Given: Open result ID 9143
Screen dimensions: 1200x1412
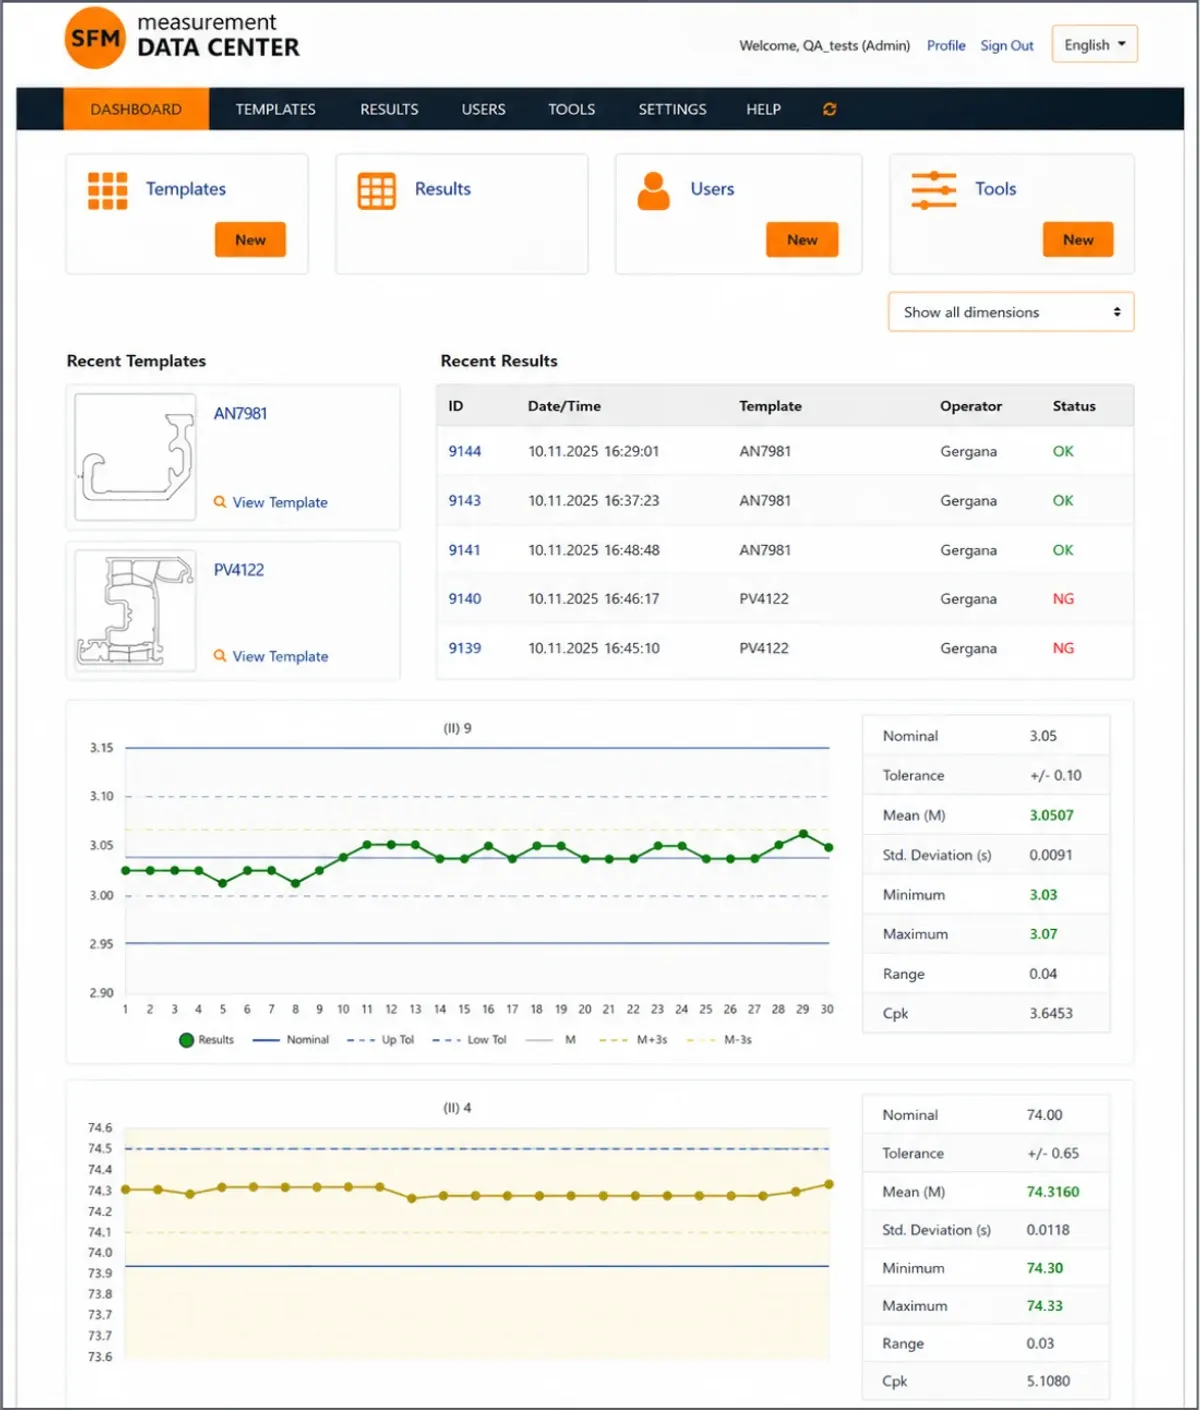Looking at the screenshot, I should [x=464, y=500].
